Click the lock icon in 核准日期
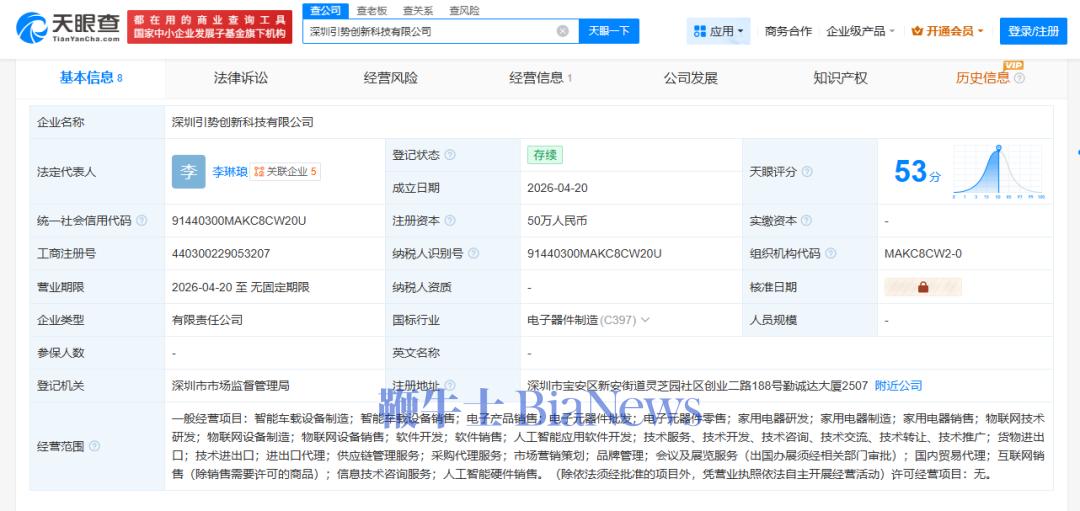 pyautogui.click(x=923, y=287)
